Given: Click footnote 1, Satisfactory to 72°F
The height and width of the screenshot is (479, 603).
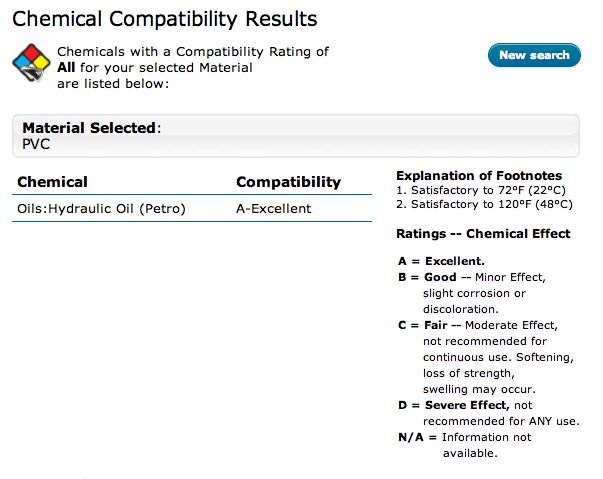Looking at the screenshot, I should pos(480,189).
